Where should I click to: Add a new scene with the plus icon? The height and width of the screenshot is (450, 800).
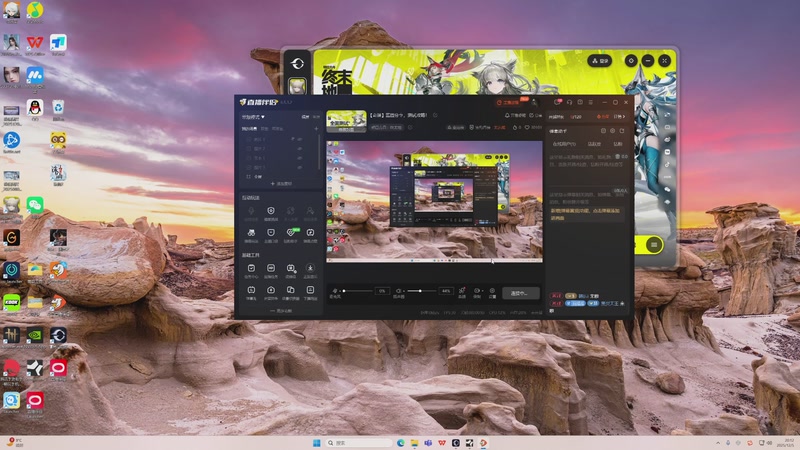(x=316, y=129)
